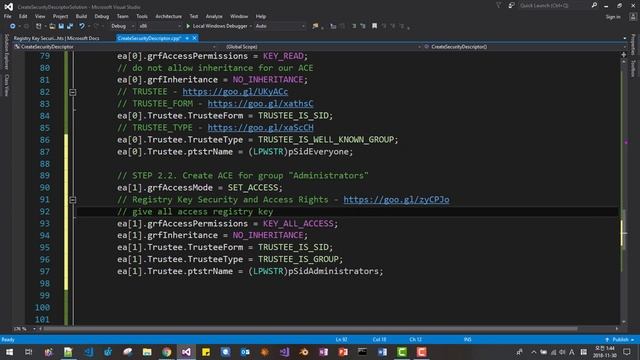Click KEY_ALL_ACCESS on line 93
This screenshot has width=640, height=360.
(298, 224)
